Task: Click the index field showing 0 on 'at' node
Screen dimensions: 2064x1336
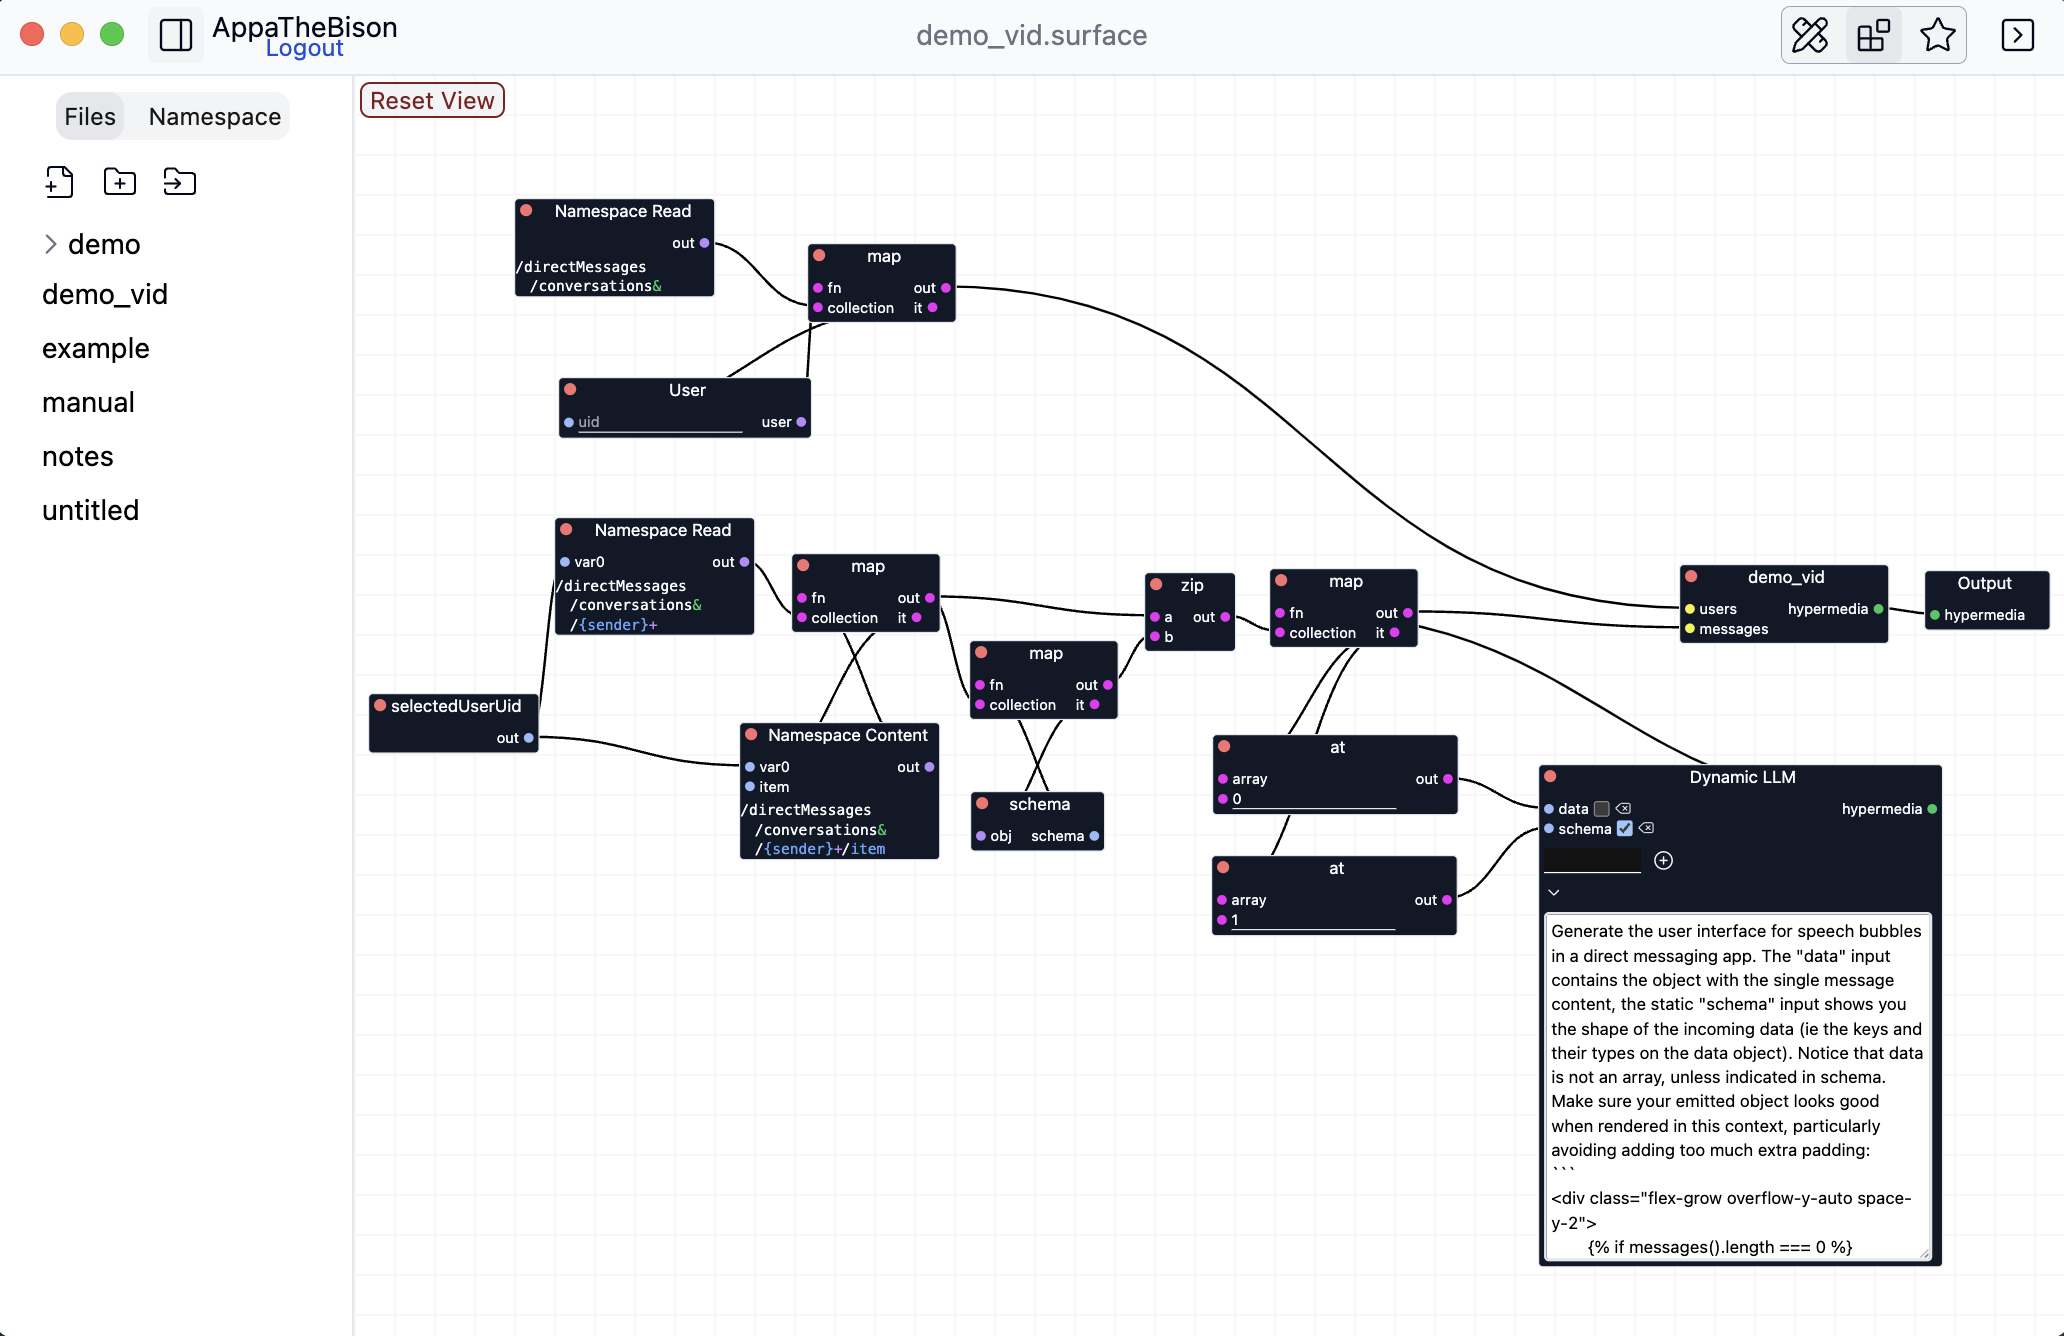Action: click(x=1313, y=799)
